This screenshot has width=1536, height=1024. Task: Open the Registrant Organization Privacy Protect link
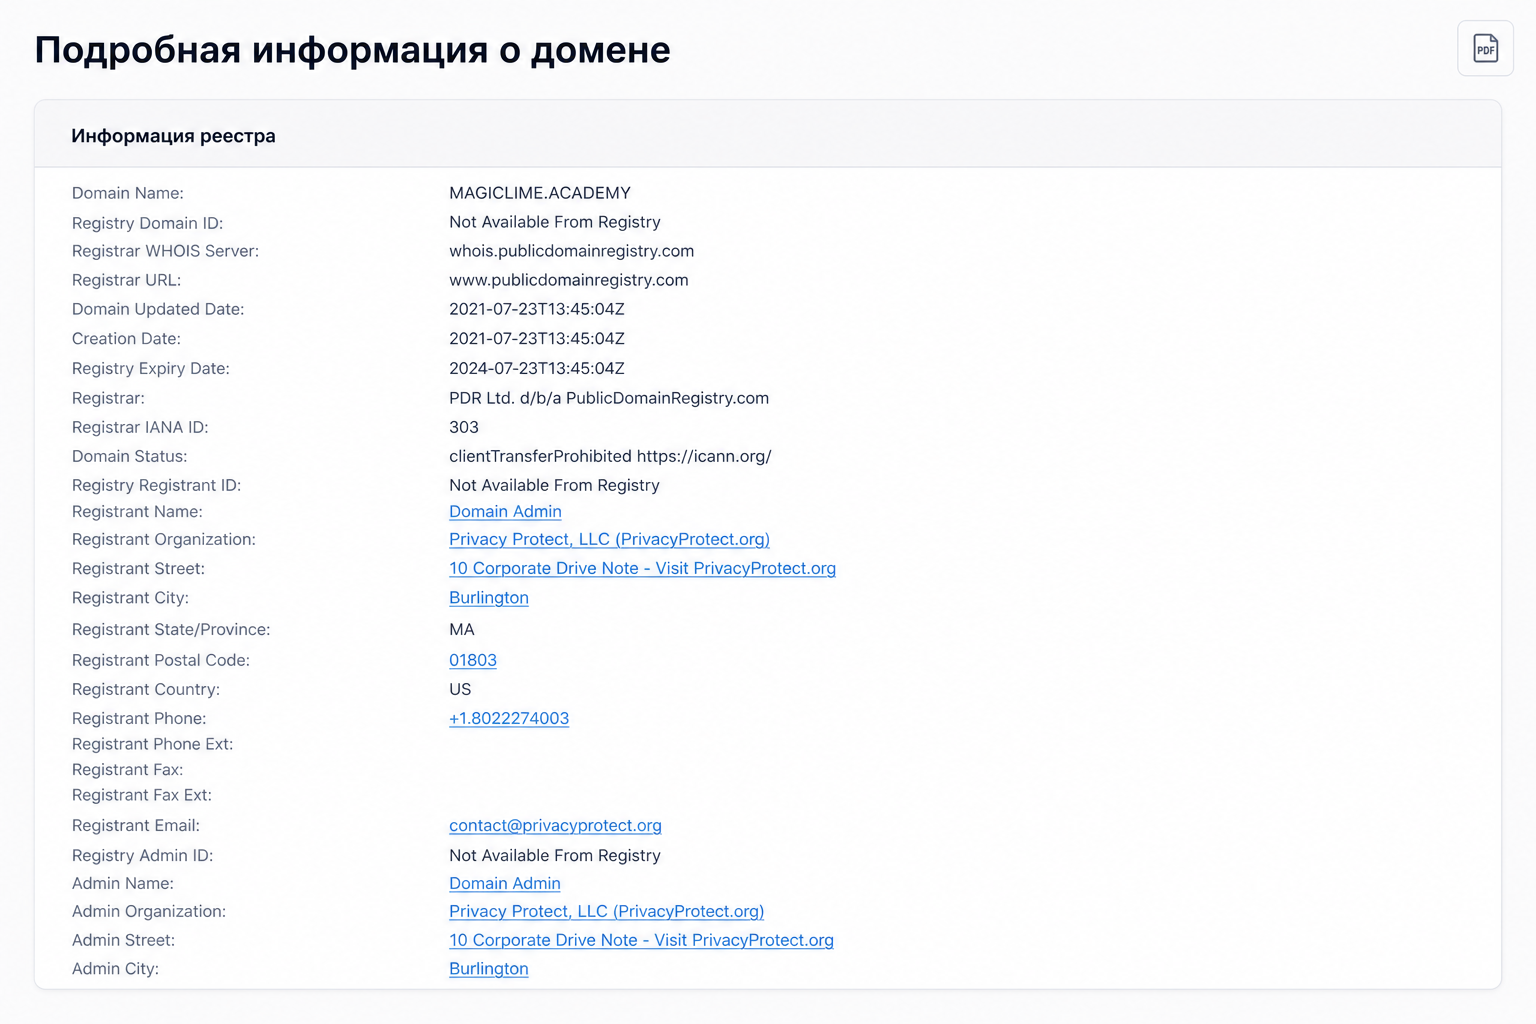tap(609, 539)
